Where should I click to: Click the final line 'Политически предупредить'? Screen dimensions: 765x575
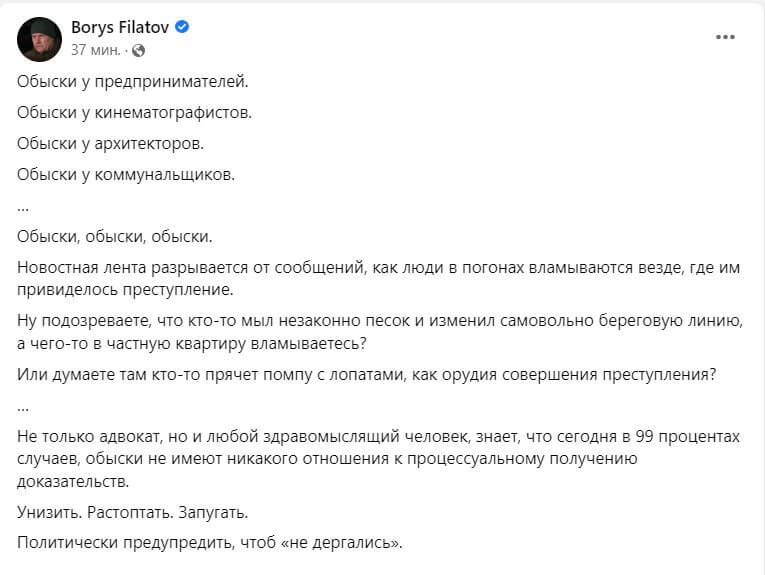pyautogui.click(x=210, y=543)
